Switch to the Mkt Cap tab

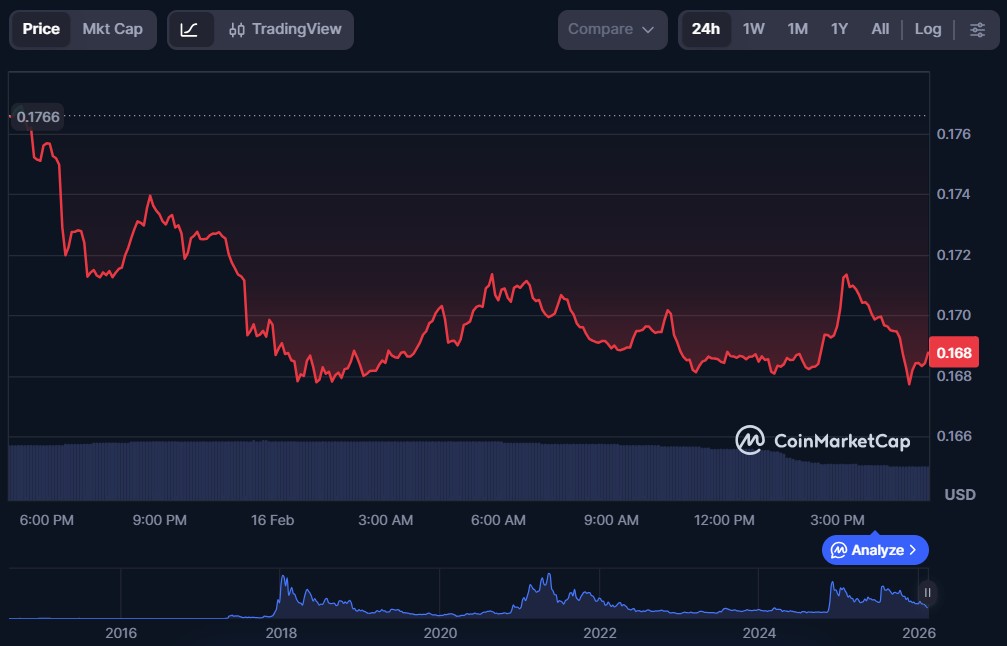tap(112, 29)
